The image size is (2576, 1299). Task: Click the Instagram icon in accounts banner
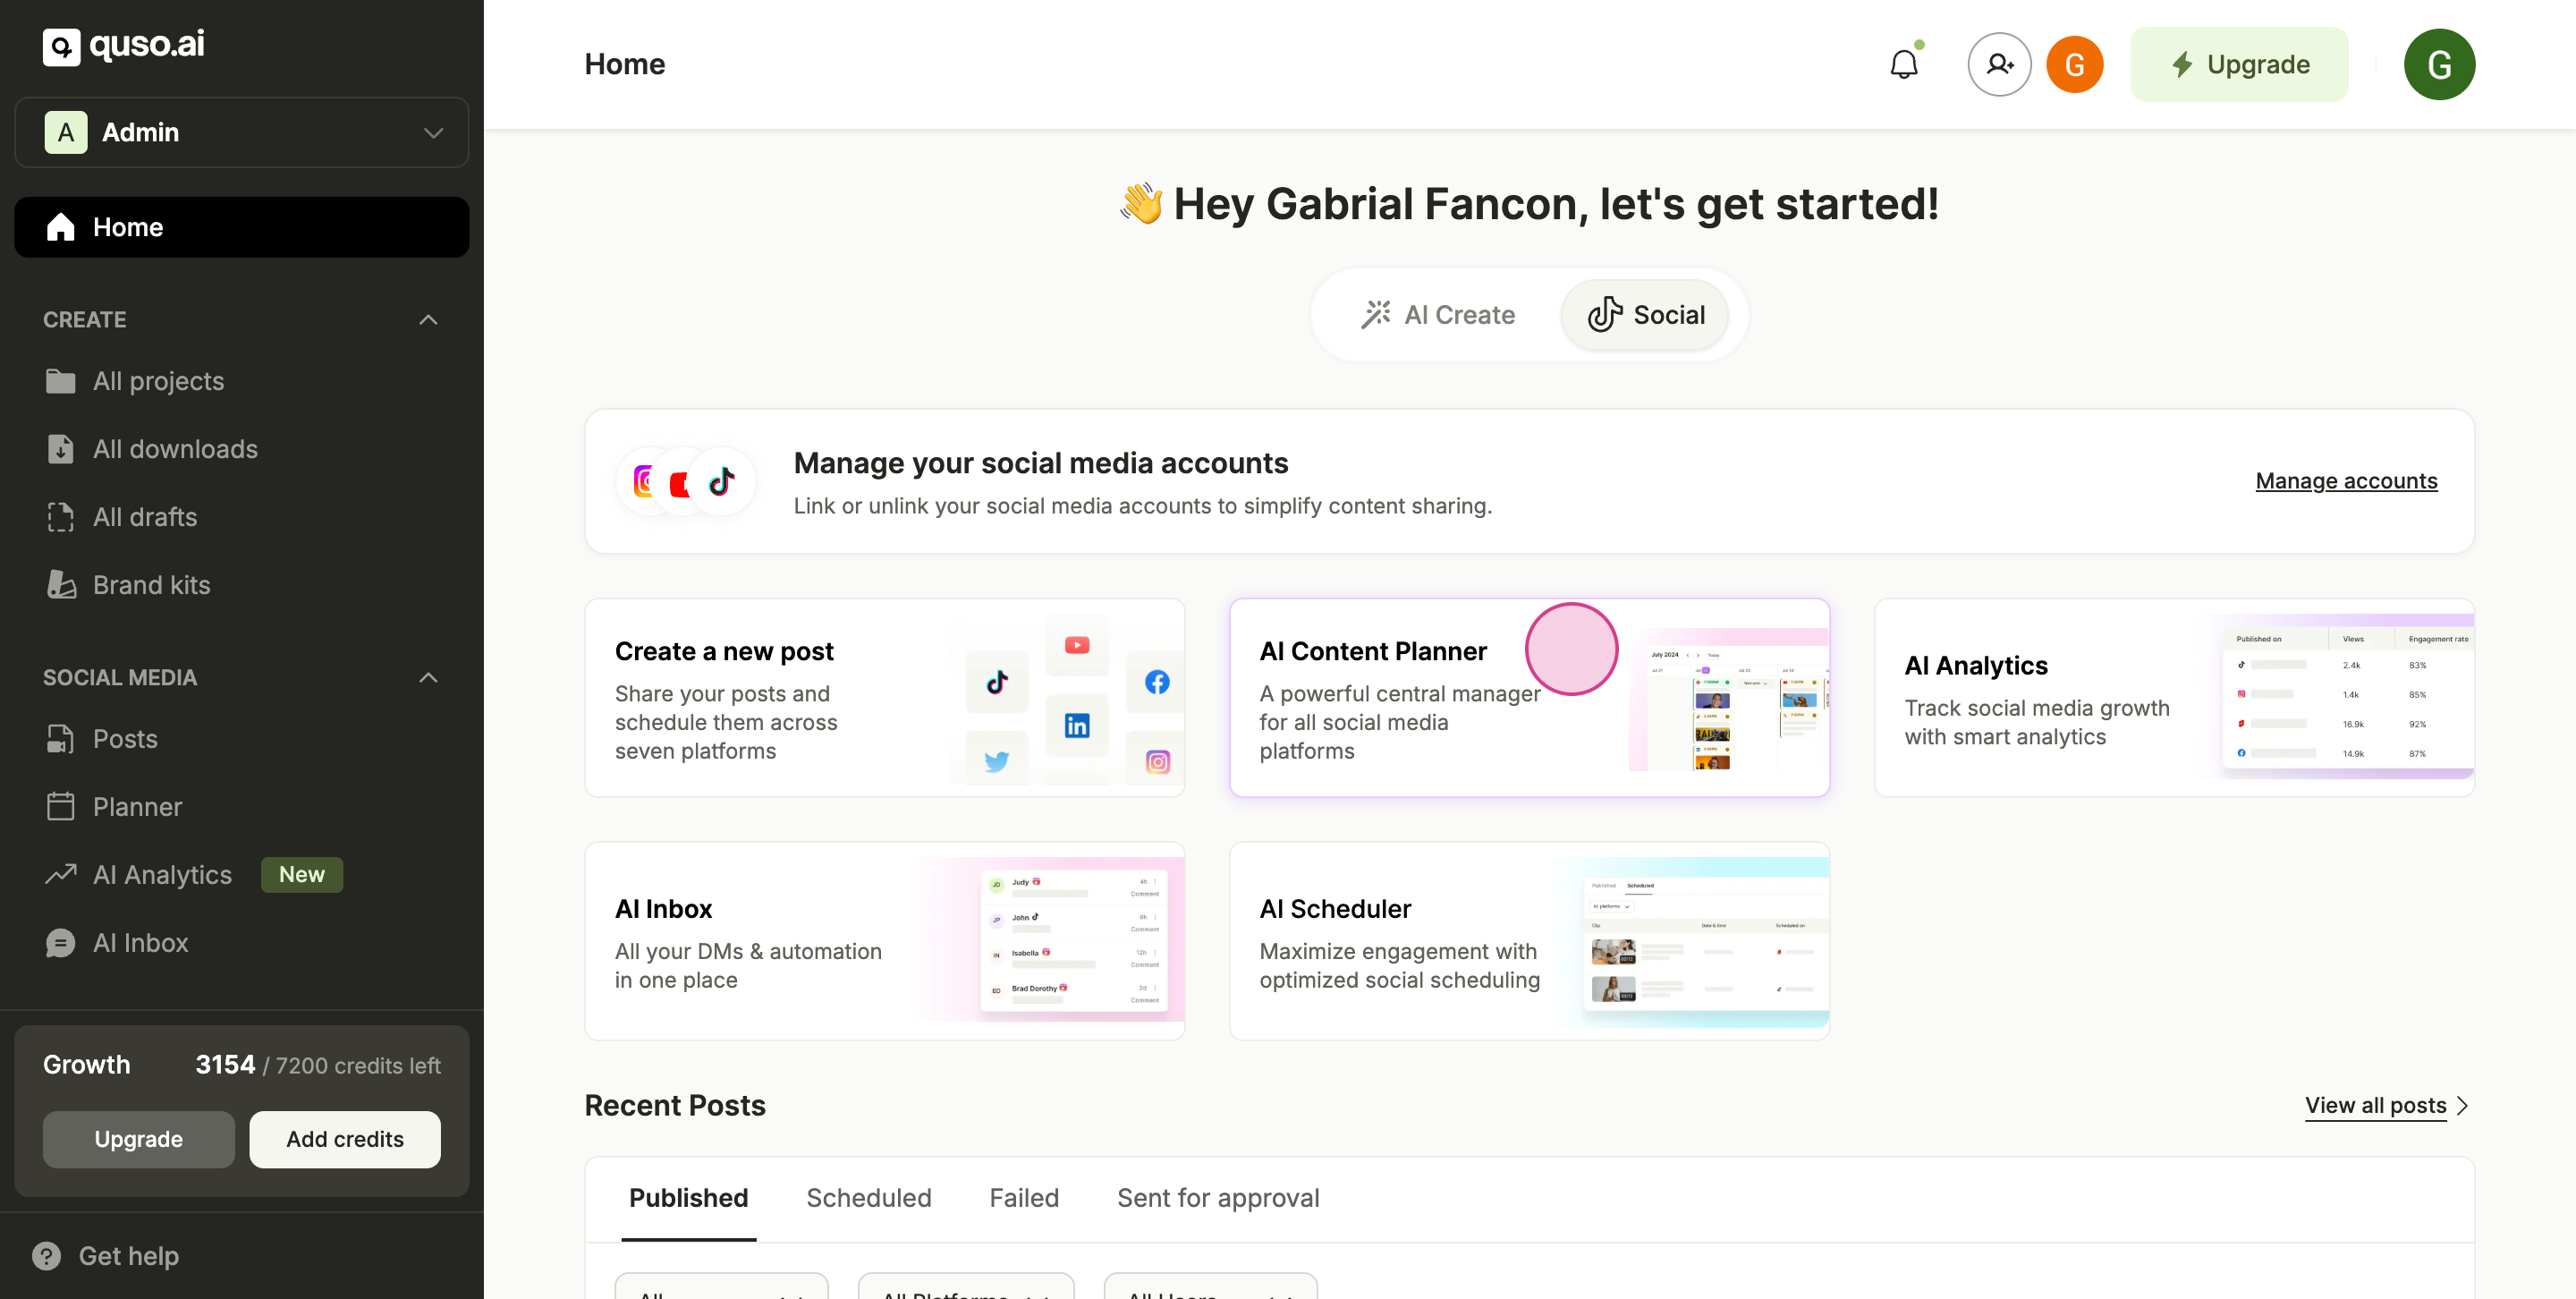pos(645,482)
